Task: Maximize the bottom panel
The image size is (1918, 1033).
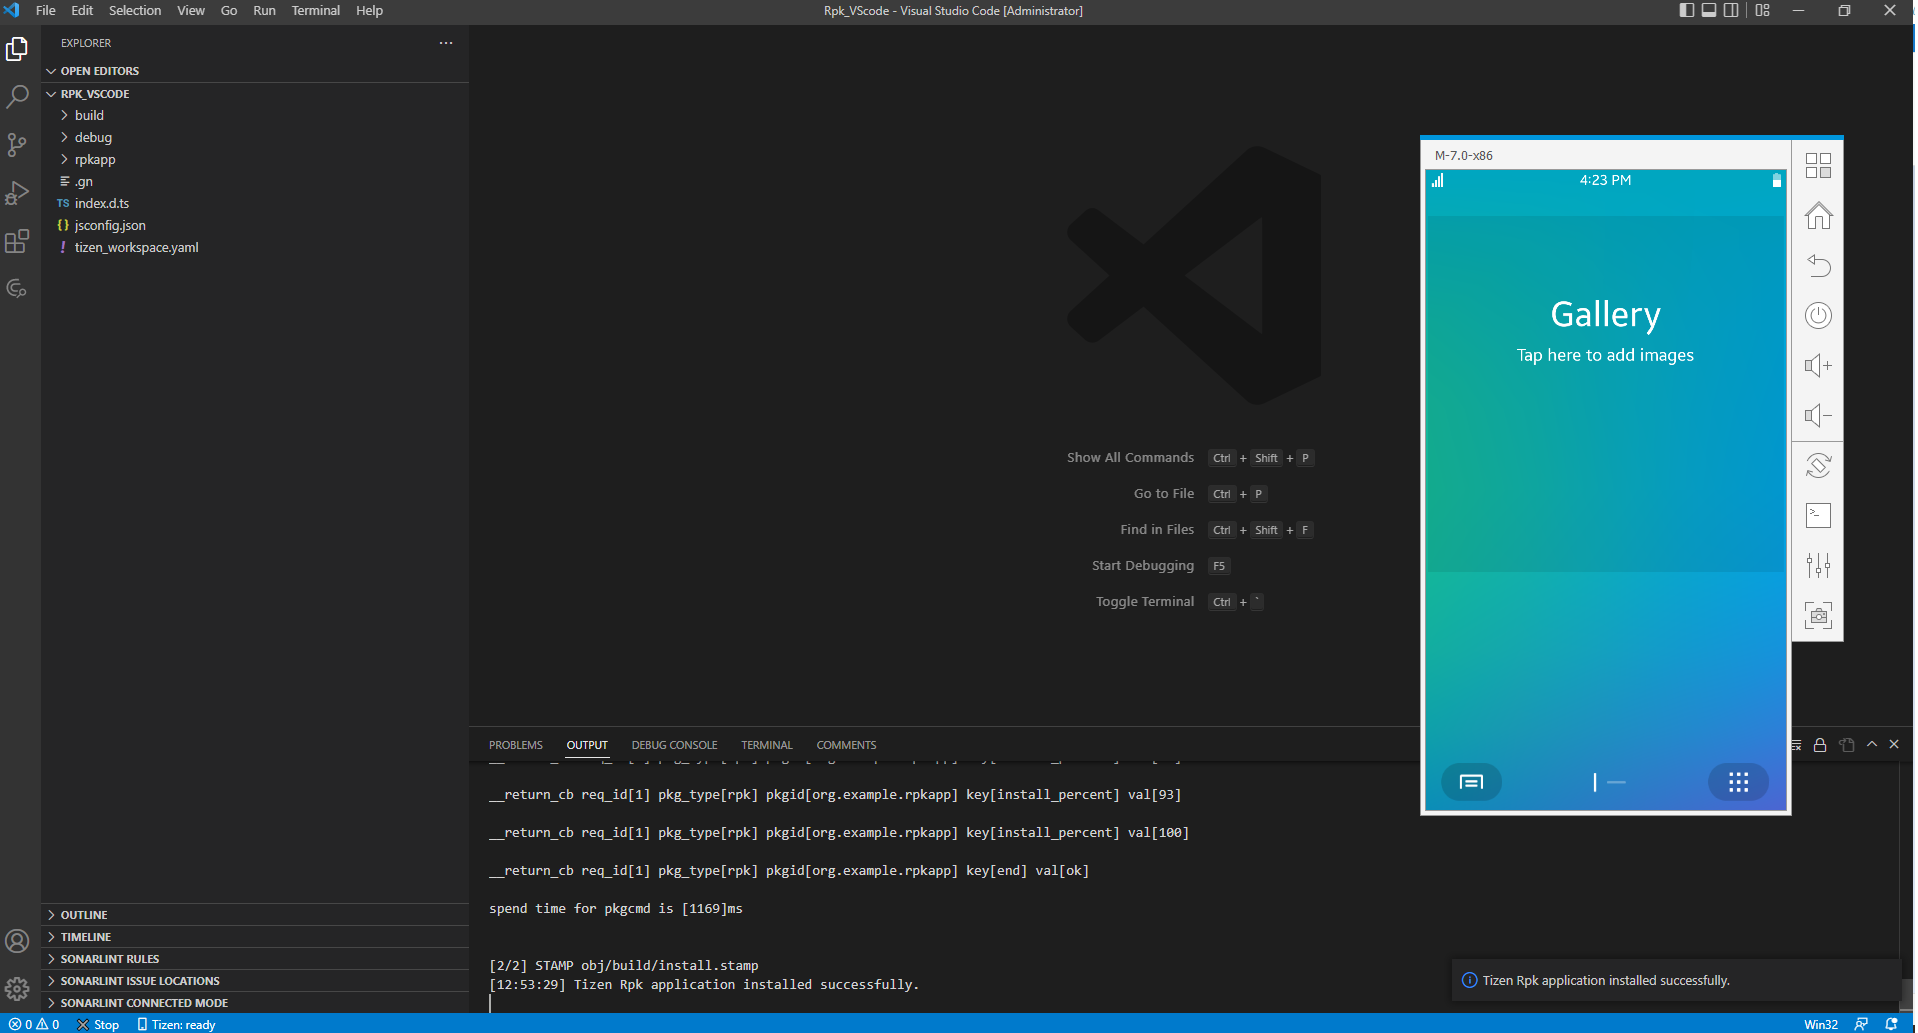Action: [x=1871, y=744]
